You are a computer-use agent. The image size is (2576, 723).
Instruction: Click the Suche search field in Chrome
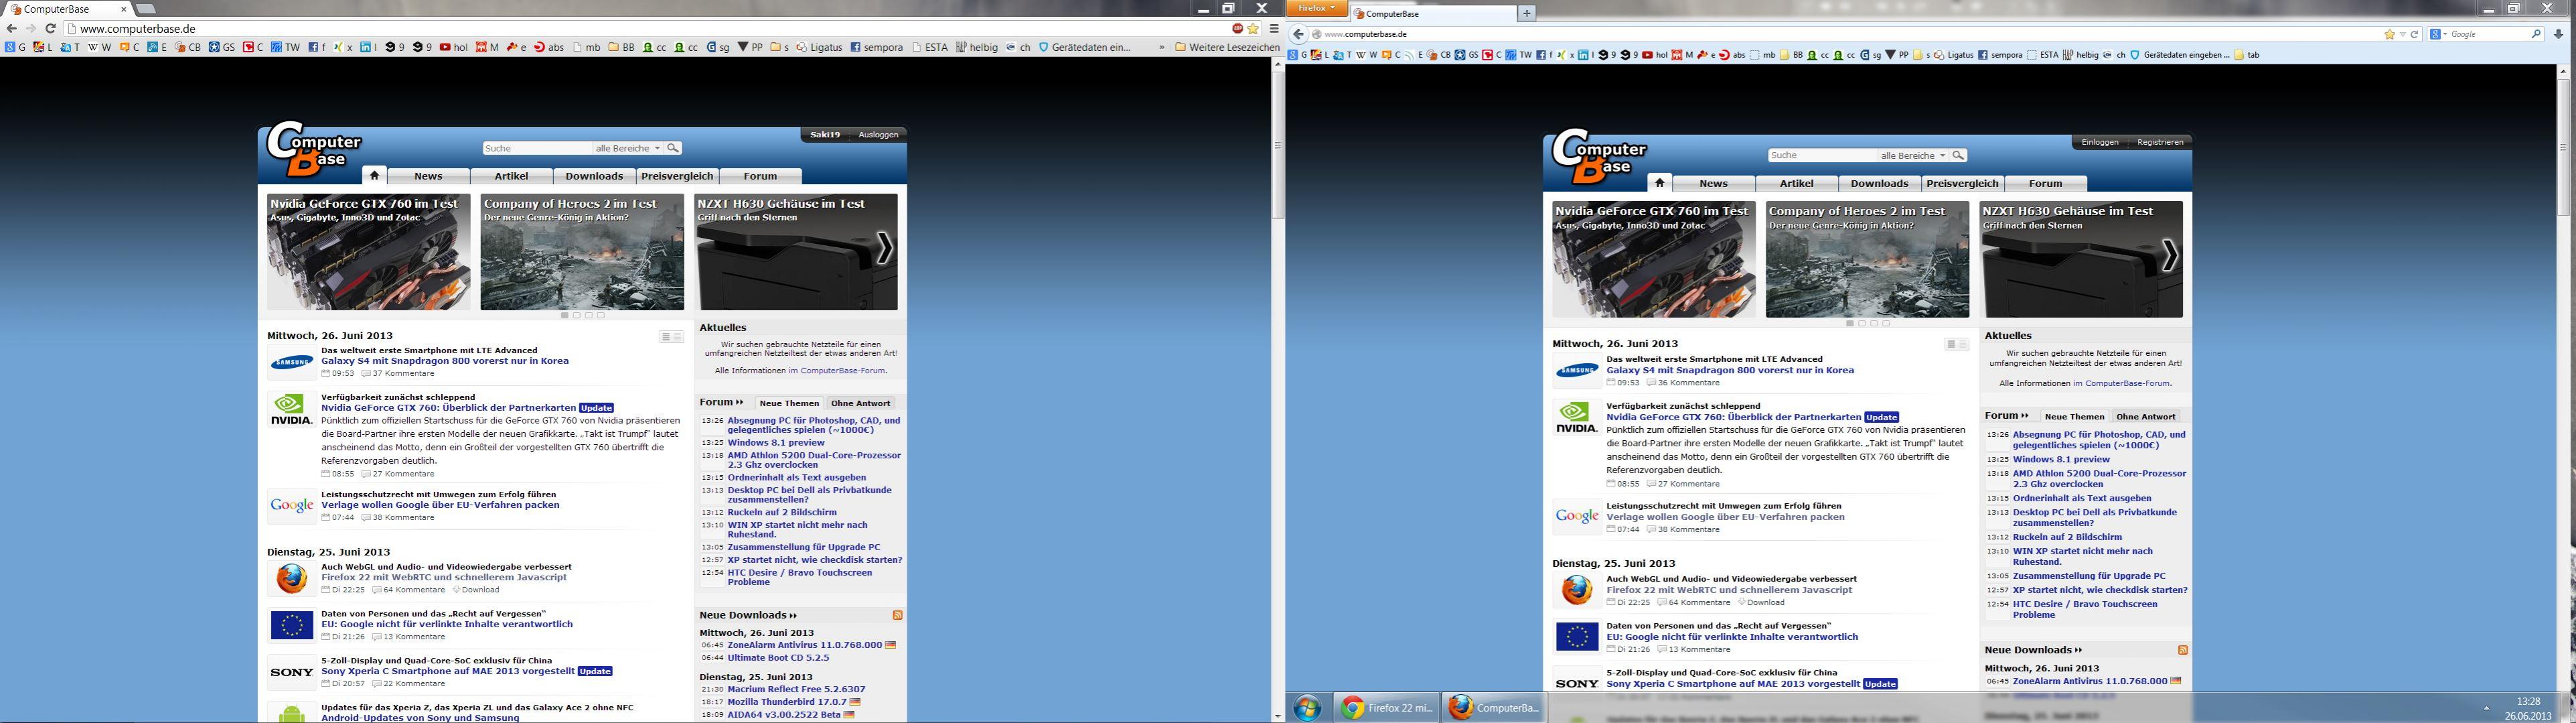point(537,148)
